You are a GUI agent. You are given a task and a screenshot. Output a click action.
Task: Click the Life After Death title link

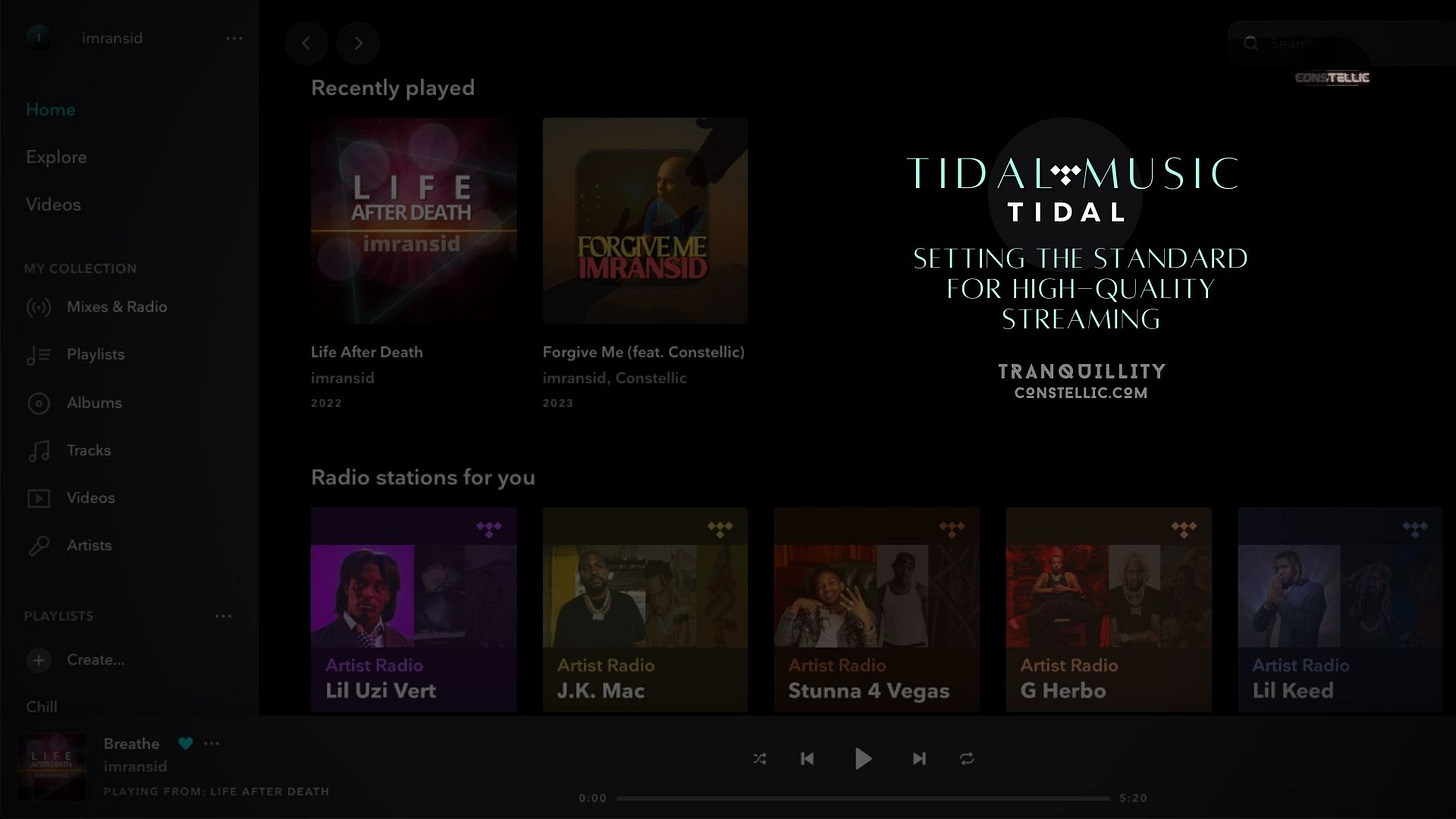tap(367, 352)
